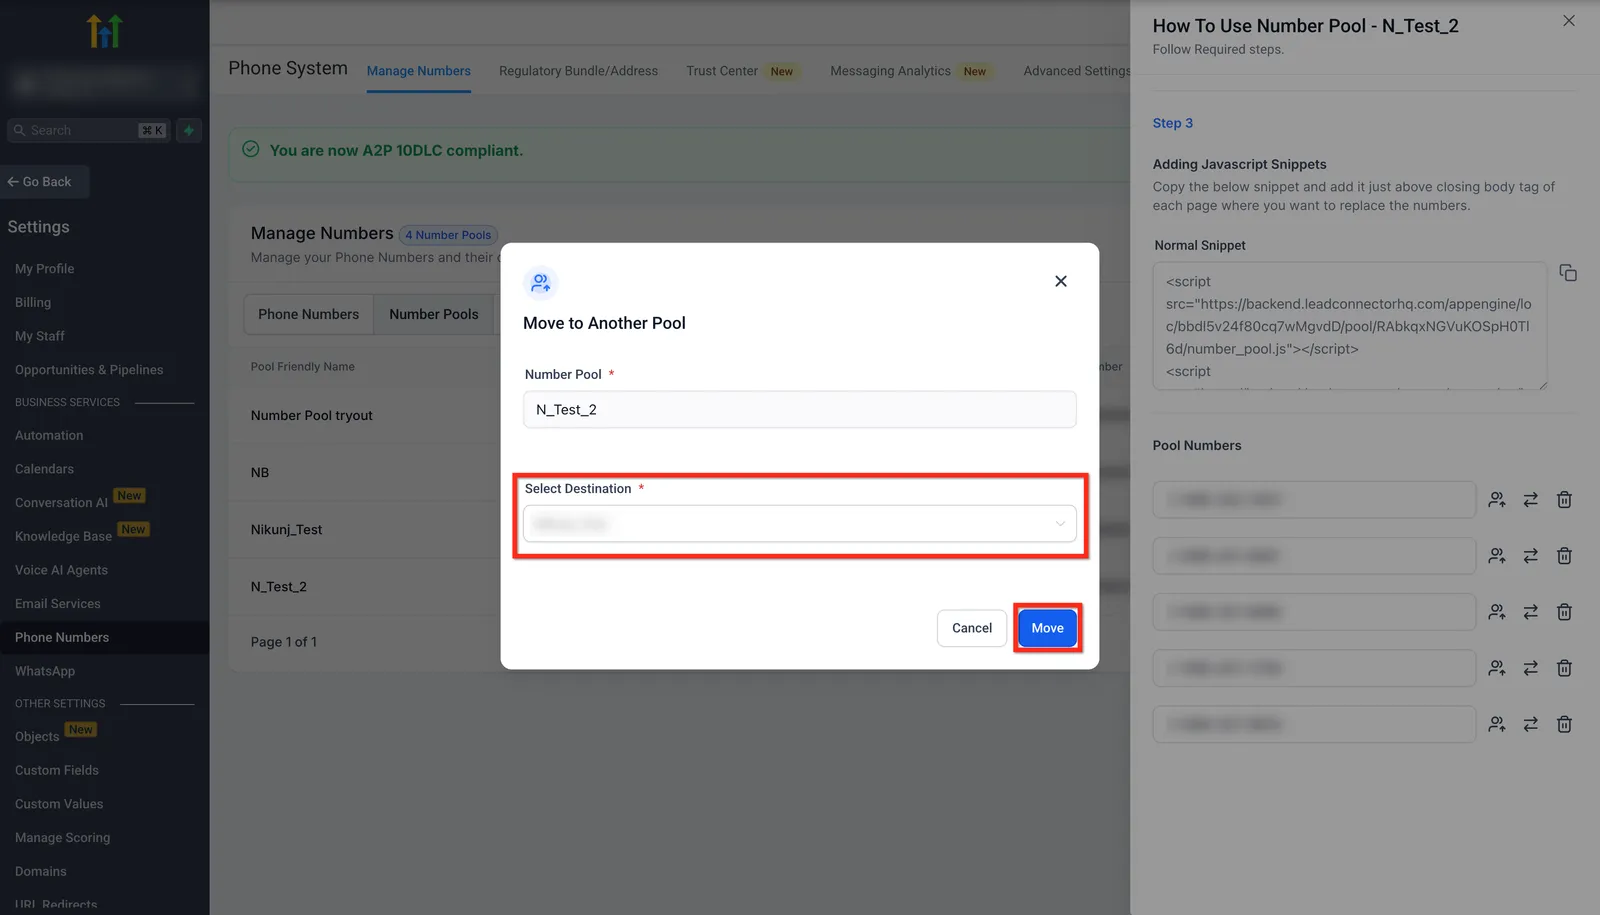Click swap icon on third pool number

tap(1531, 612)
